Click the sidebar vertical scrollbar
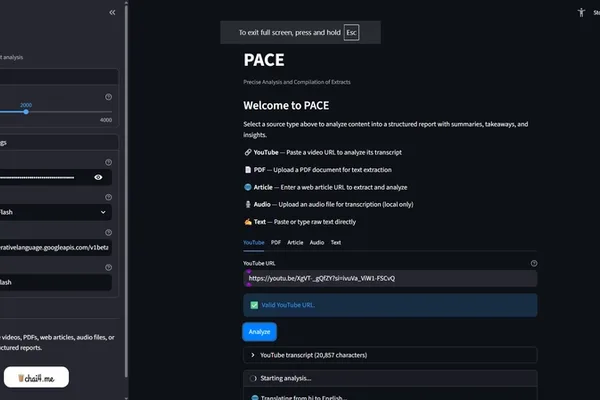 [126, 191]
